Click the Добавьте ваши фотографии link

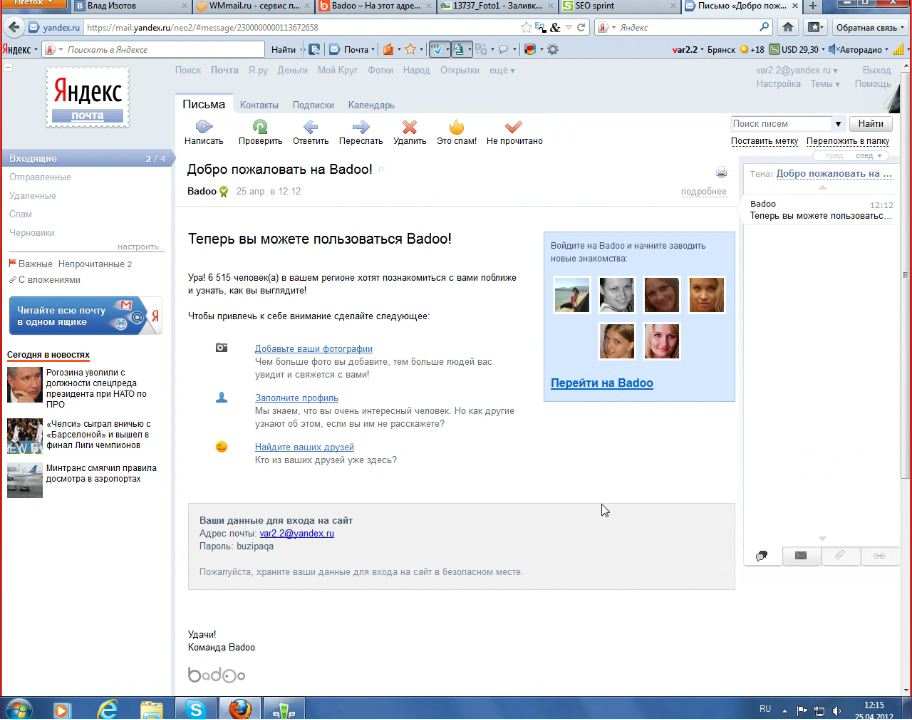coord(314,349)
